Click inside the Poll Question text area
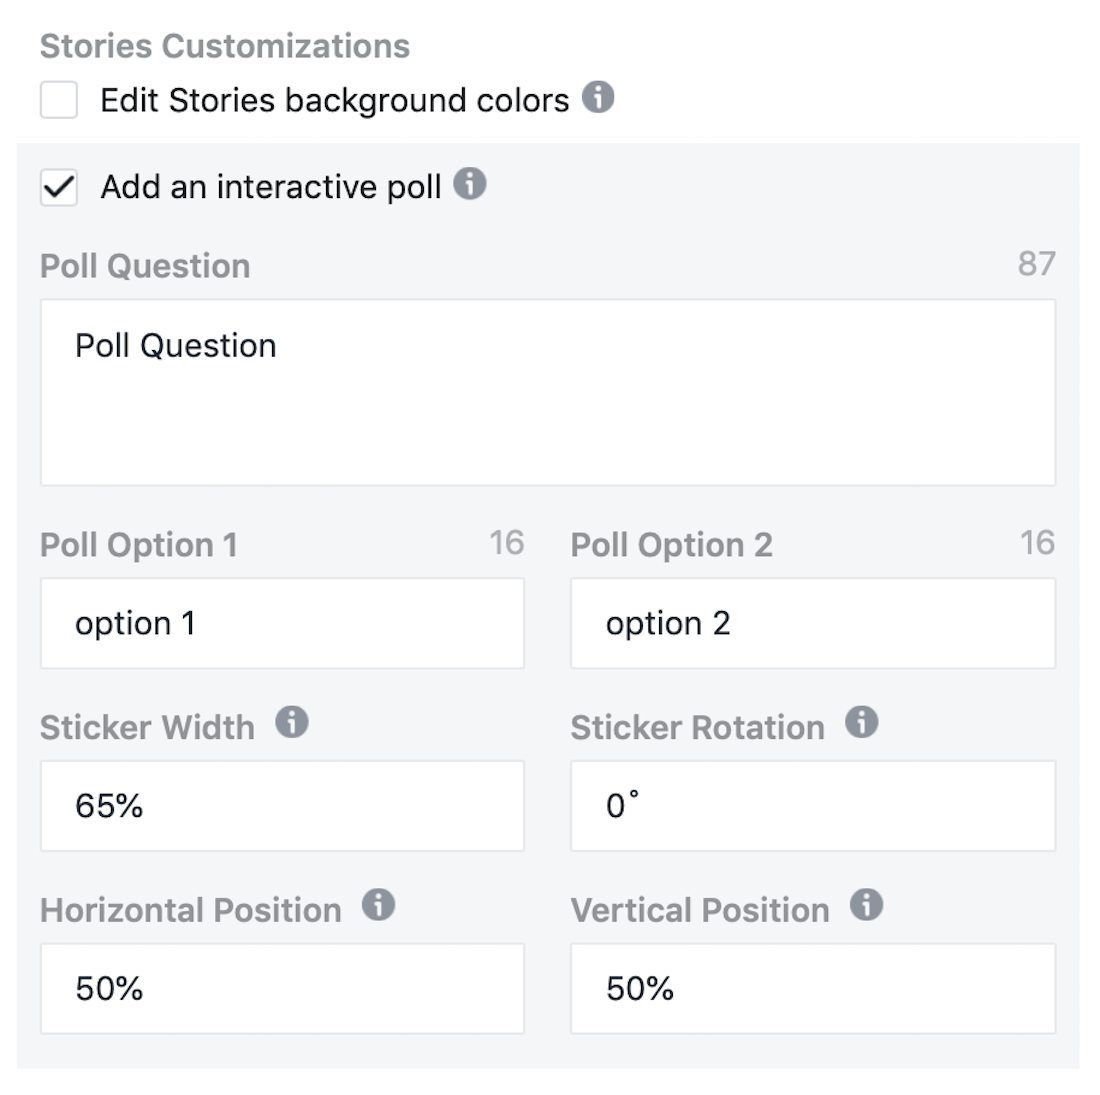 (x=548, y=390)
